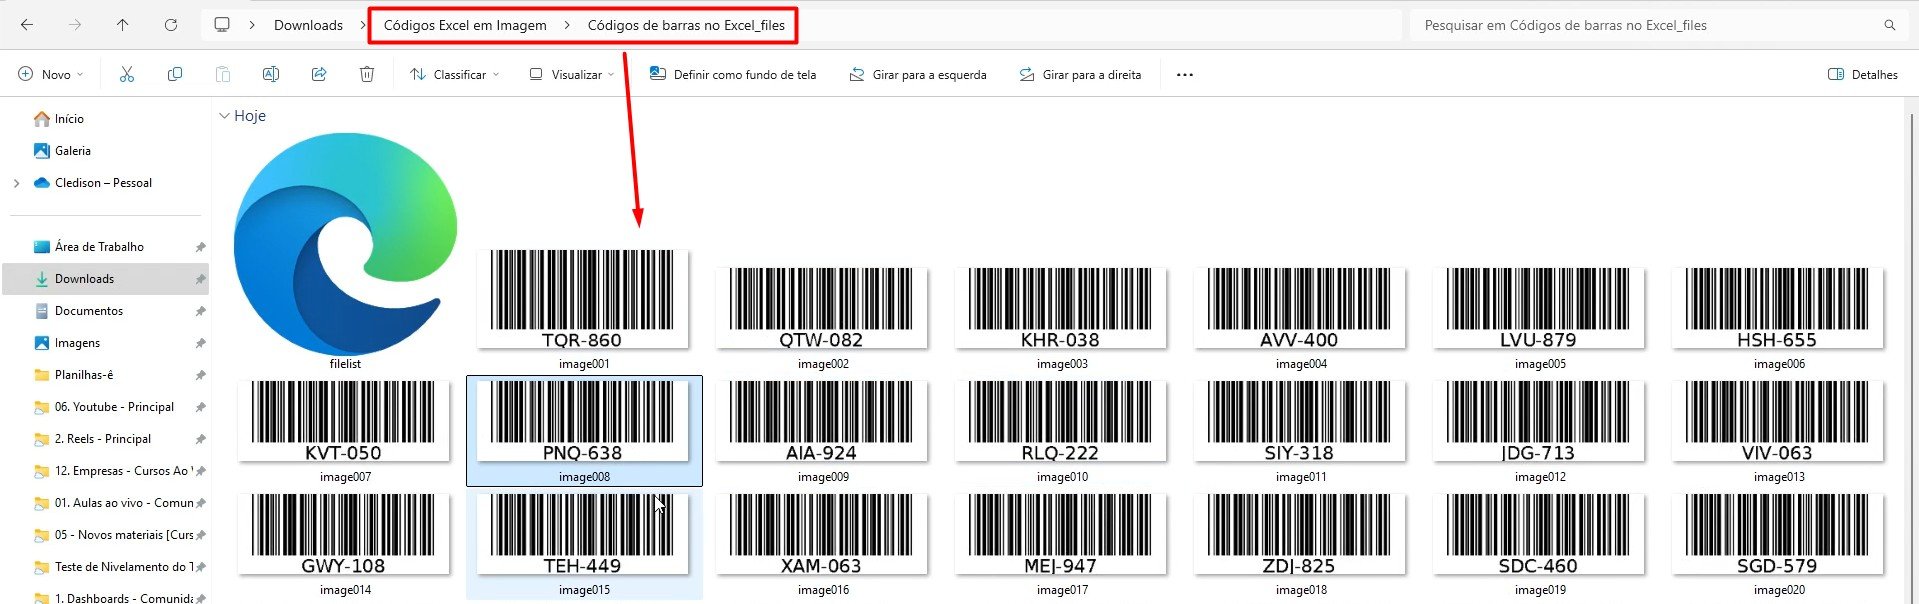Click the Paste clipboard icon
This screenshot has width=1919, height=604.
pyautogui.click(x=223, y=74)
